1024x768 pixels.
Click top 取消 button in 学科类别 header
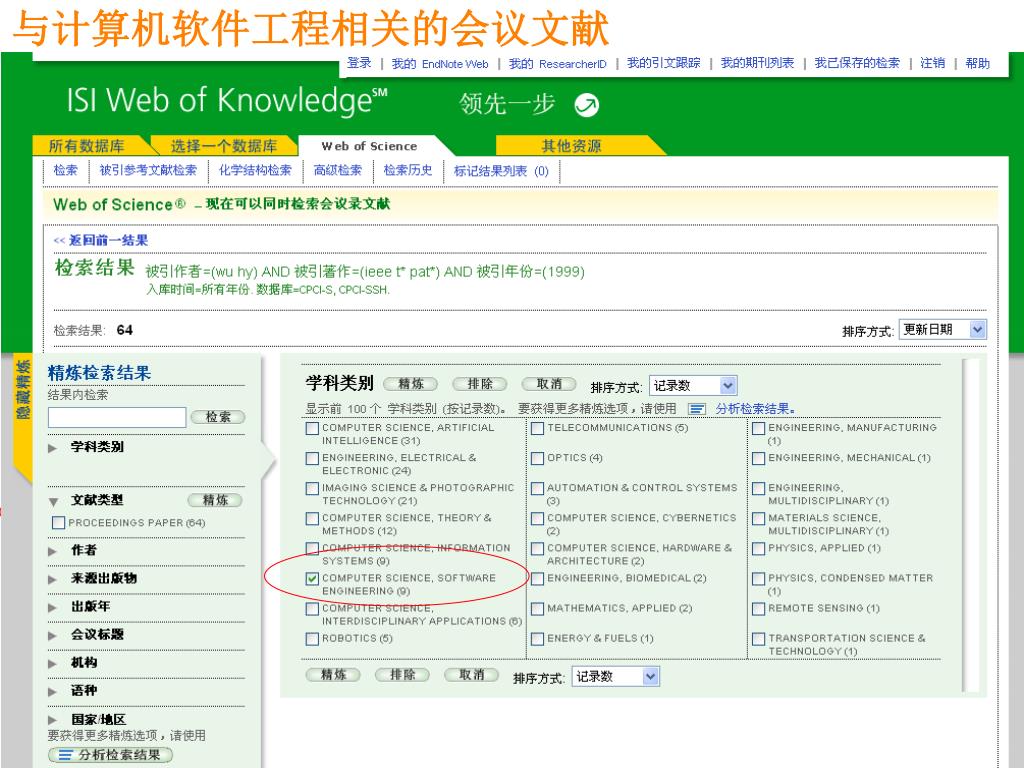(x=549, y=384)
